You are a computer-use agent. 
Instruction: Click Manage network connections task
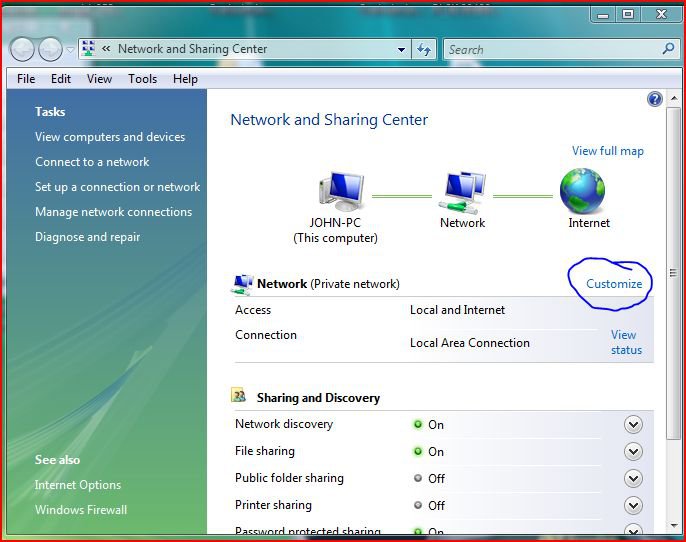tap(113, 212)
